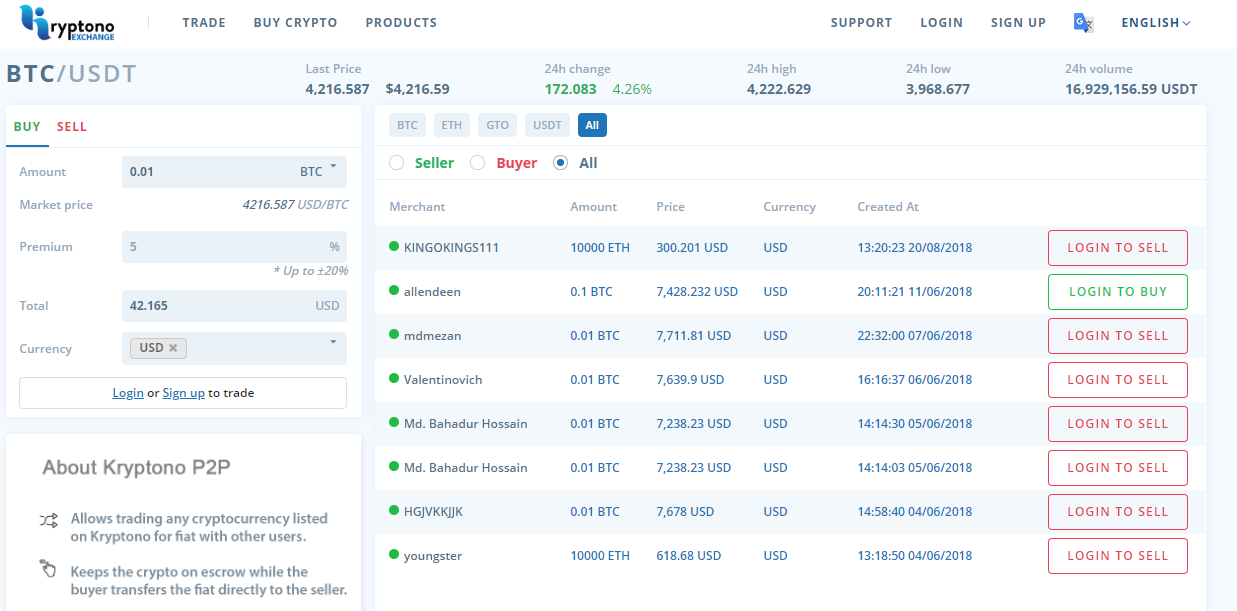The image size is (1237, 611).
Task: Switch to the SELL tab
Action: tap(72, 127)
